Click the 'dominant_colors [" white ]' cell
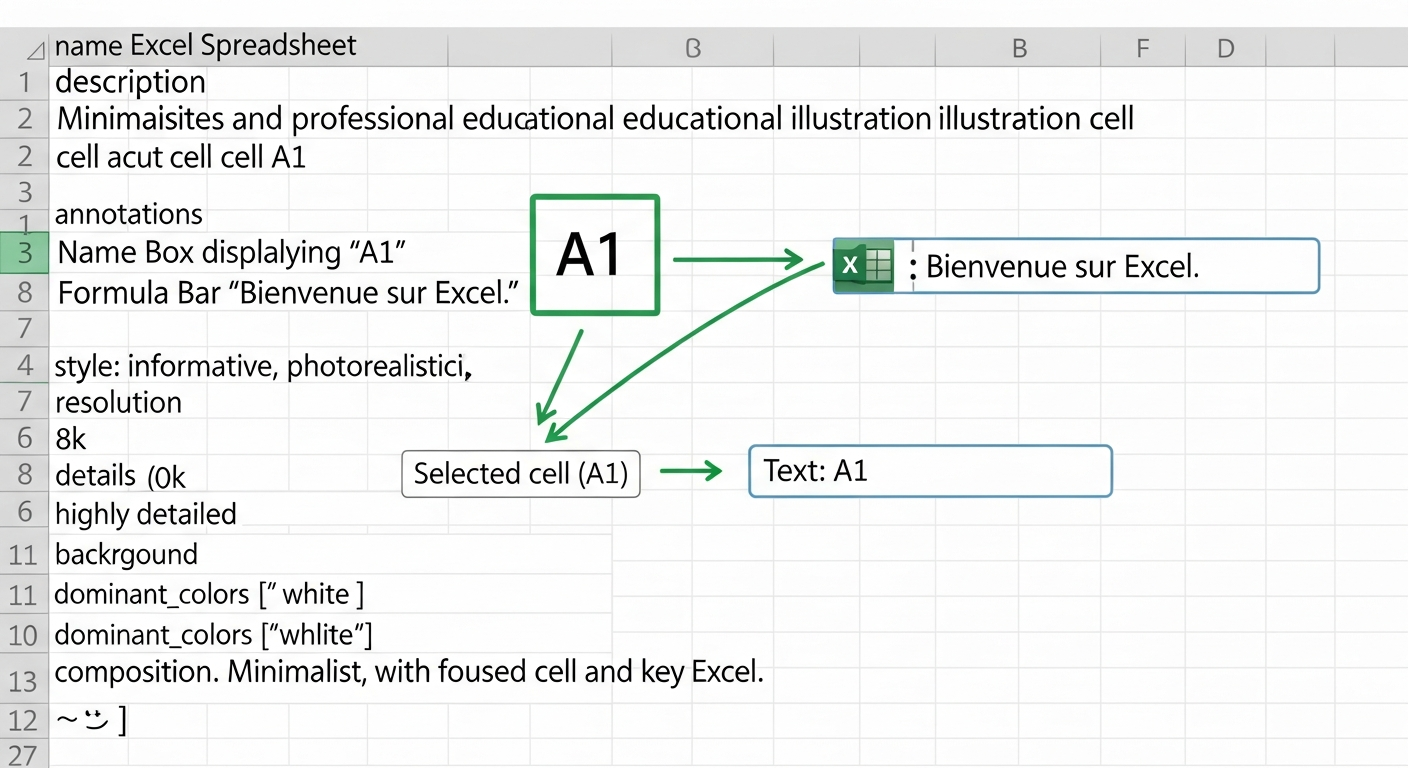 pos(209,594)
